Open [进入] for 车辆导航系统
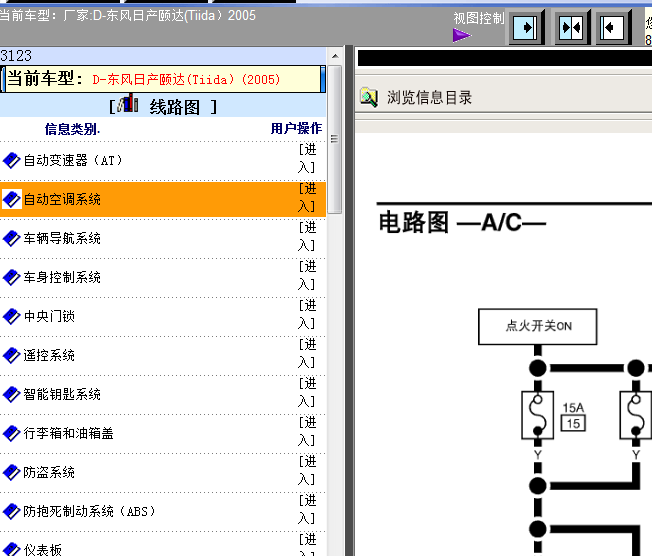The height and width of the screenshot is (556, 652). pos(307,236)
